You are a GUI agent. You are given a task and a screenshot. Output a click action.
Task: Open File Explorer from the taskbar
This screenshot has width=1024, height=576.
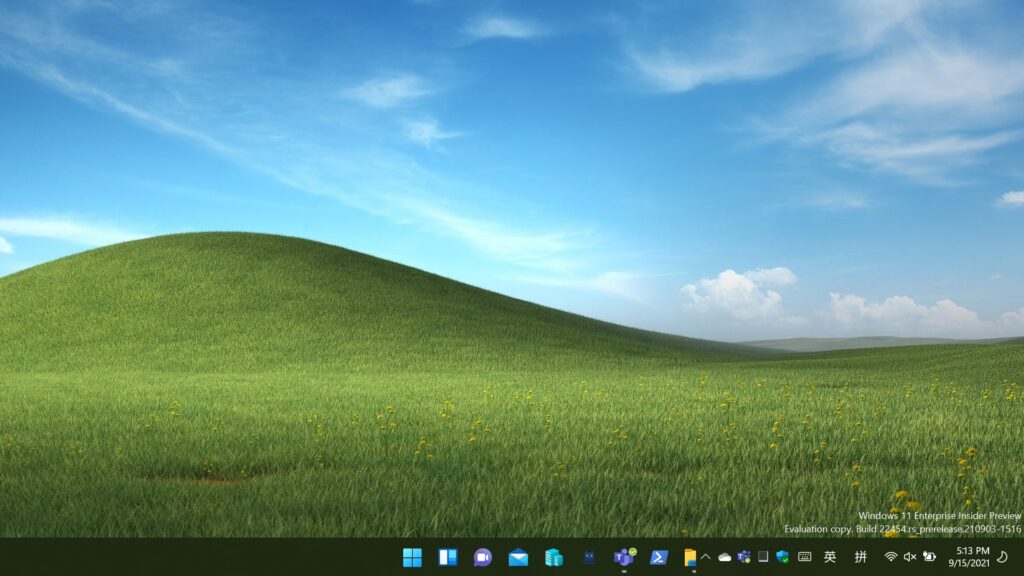pos(690,557)
